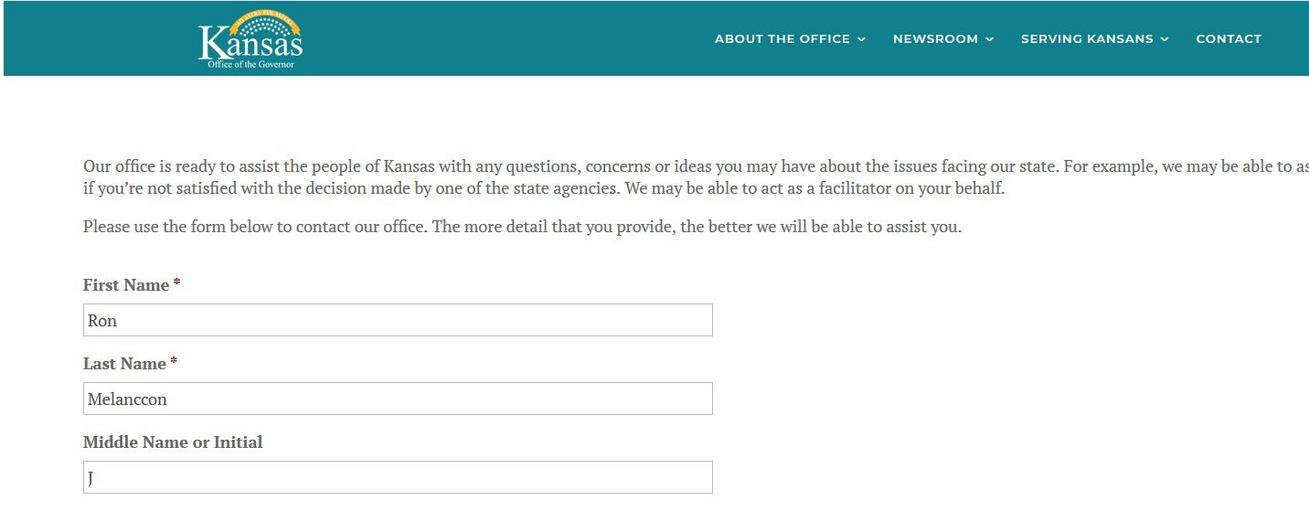
Task: Expand the Serving Kansans chevron arrow
Action: (1164, 39)
